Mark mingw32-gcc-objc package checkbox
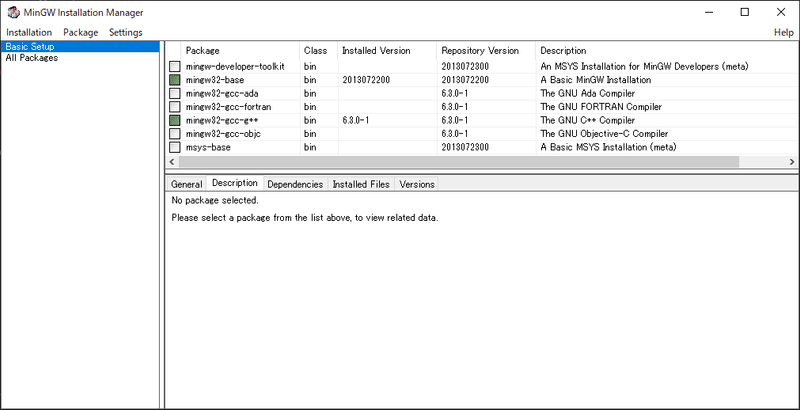The width and height of the screenshot is (800, 410). [175, 134]
